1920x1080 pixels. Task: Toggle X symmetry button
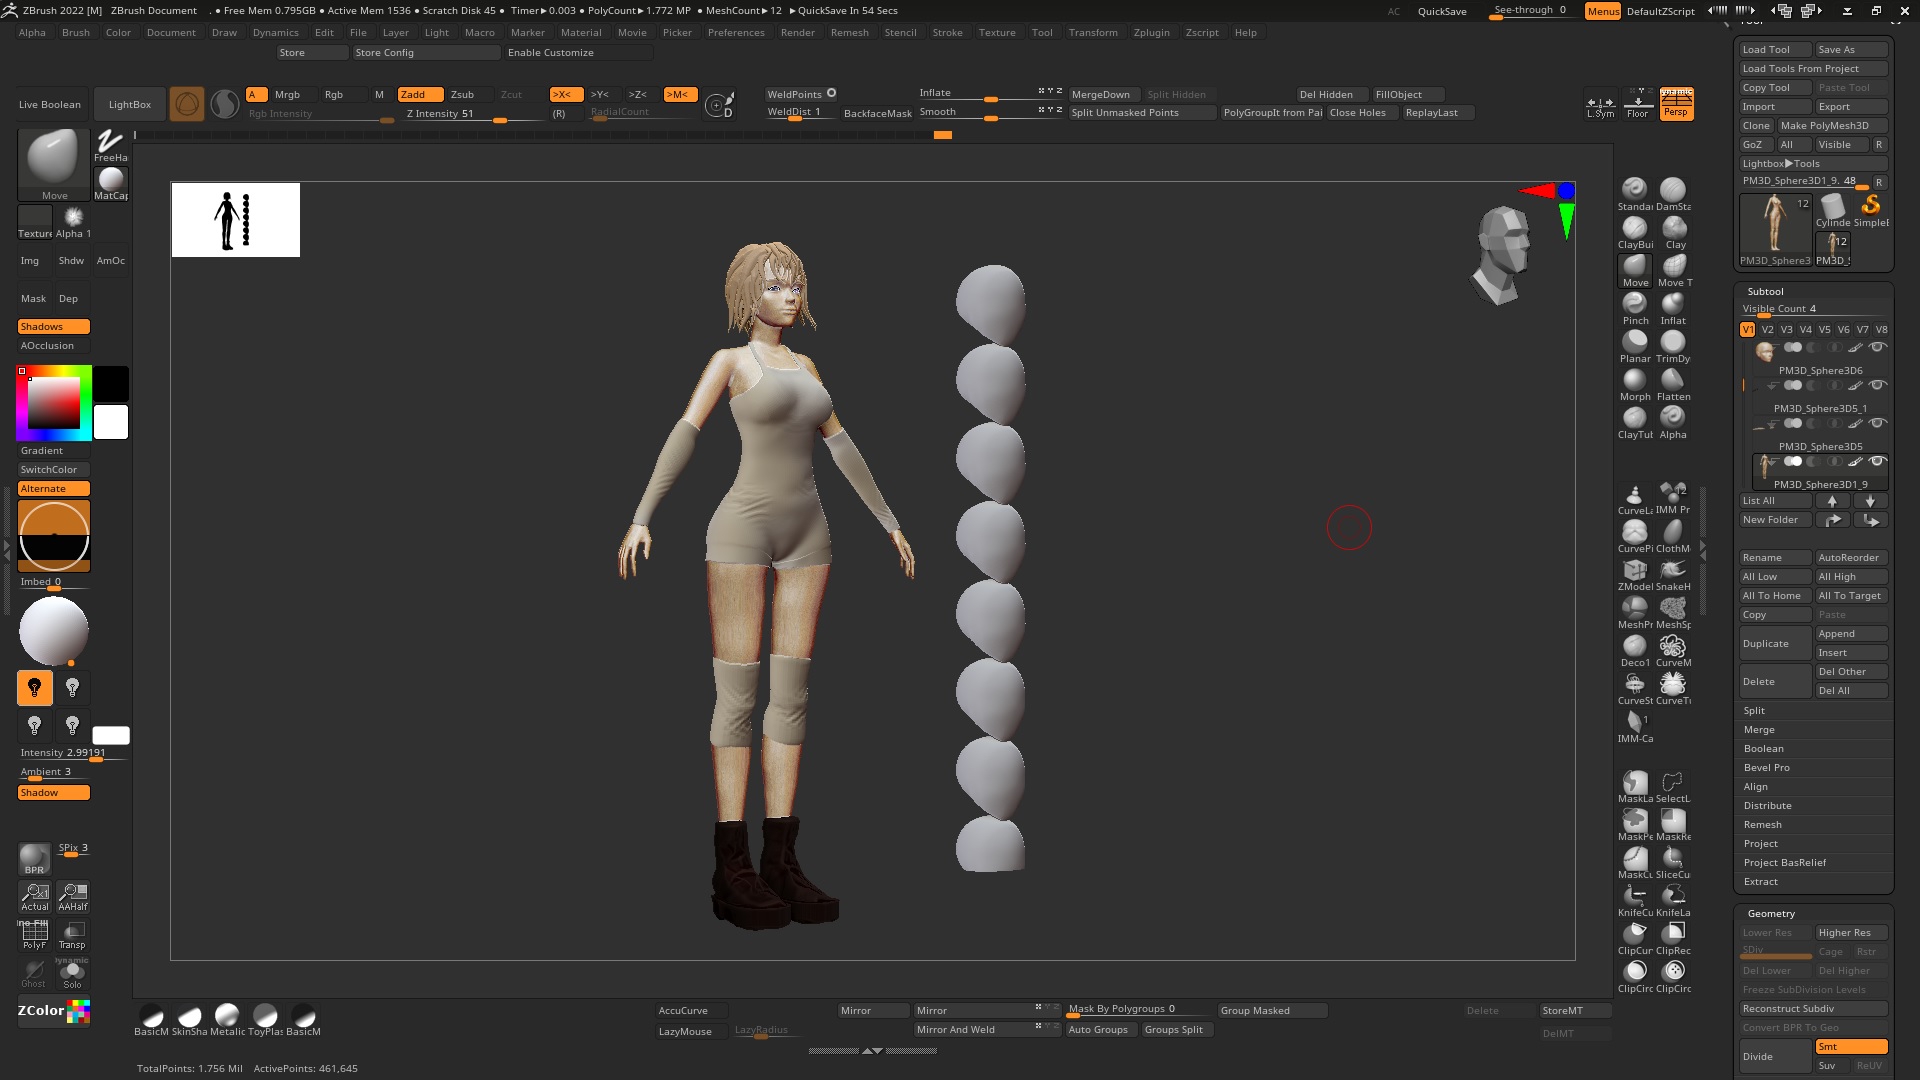pyautogui.click(x=565, y=95)
